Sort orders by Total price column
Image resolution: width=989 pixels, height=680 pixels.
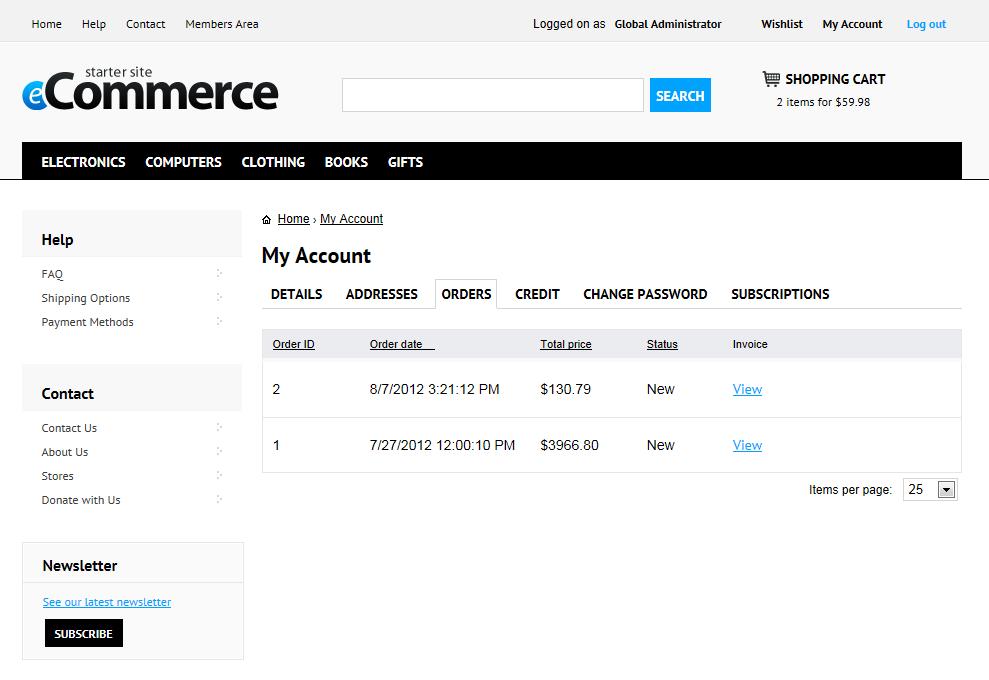566,344
